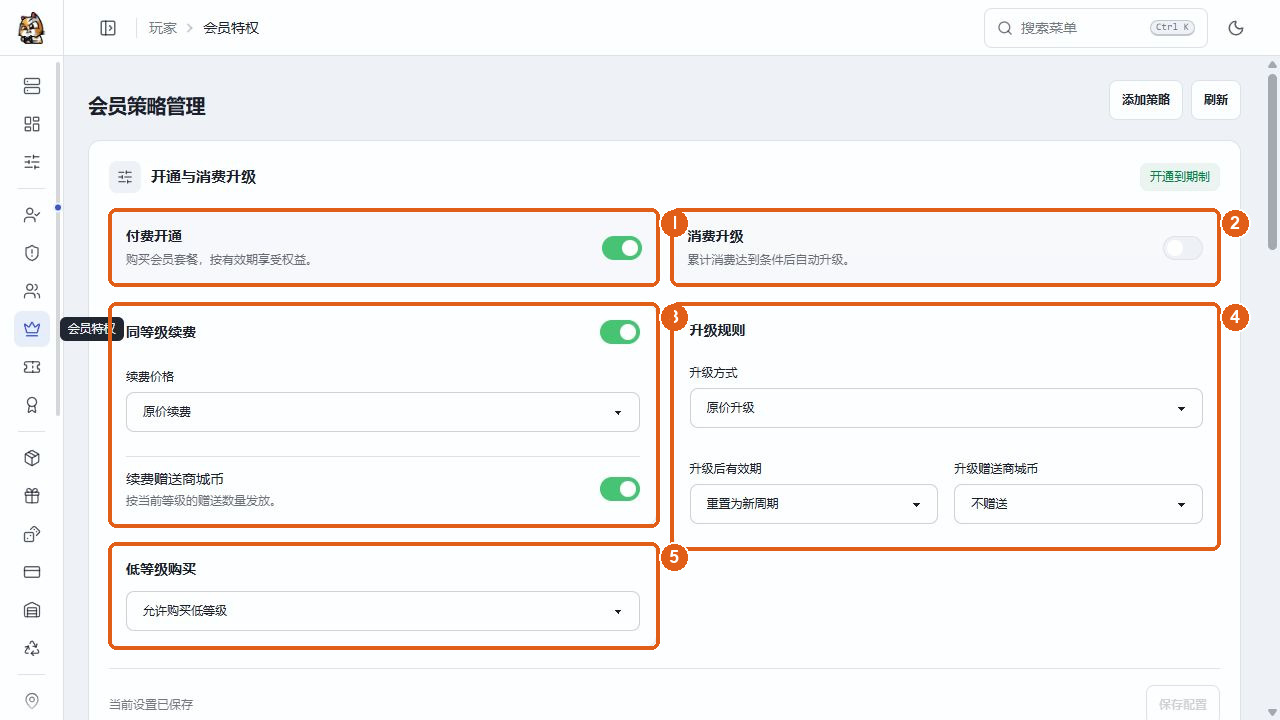
Task: Open the 续费价格 dropdown showing 原价续费
Action: tap(383, 412)
